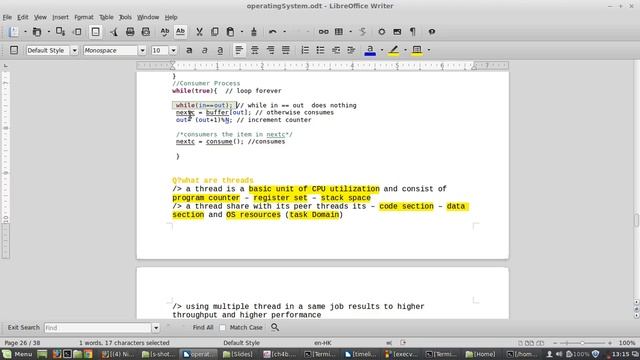This screenshot has width=640, height=360.
Task: Click Decrease Indent icon
Action: 336,50
